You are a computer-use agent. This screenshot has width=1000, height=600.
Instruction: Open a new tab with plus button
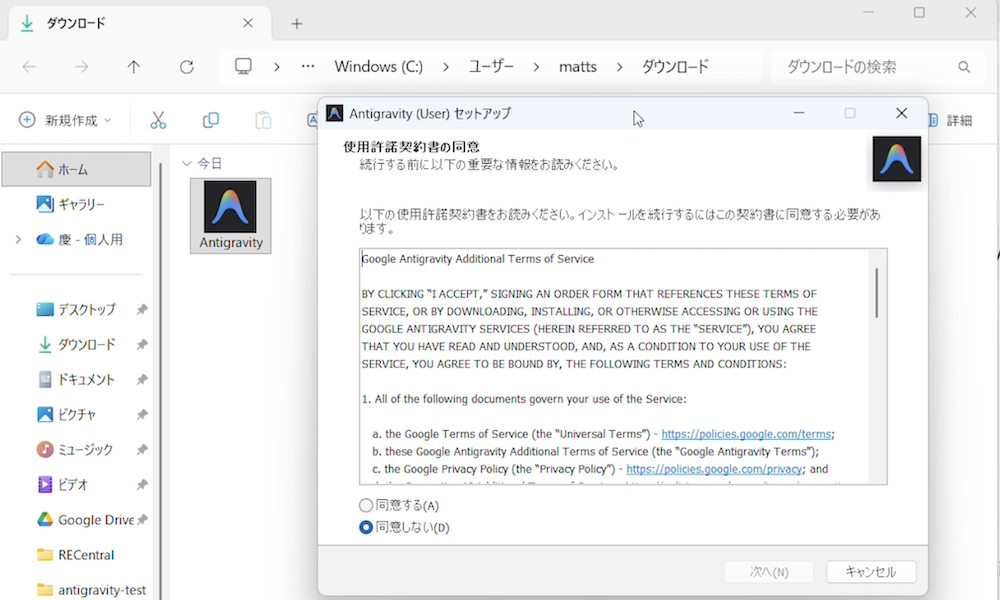296,23
